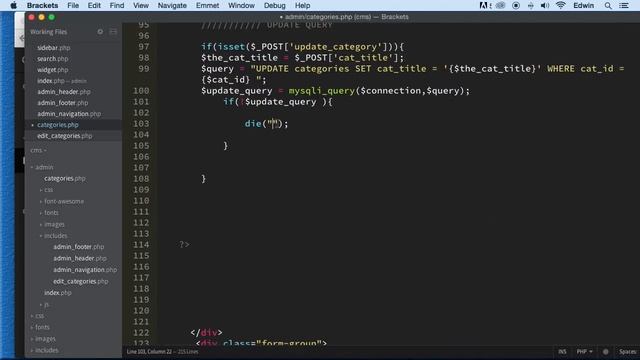Open admin_navigation.php in Working Files
This screenshot has height=360, width=640.
69,114
